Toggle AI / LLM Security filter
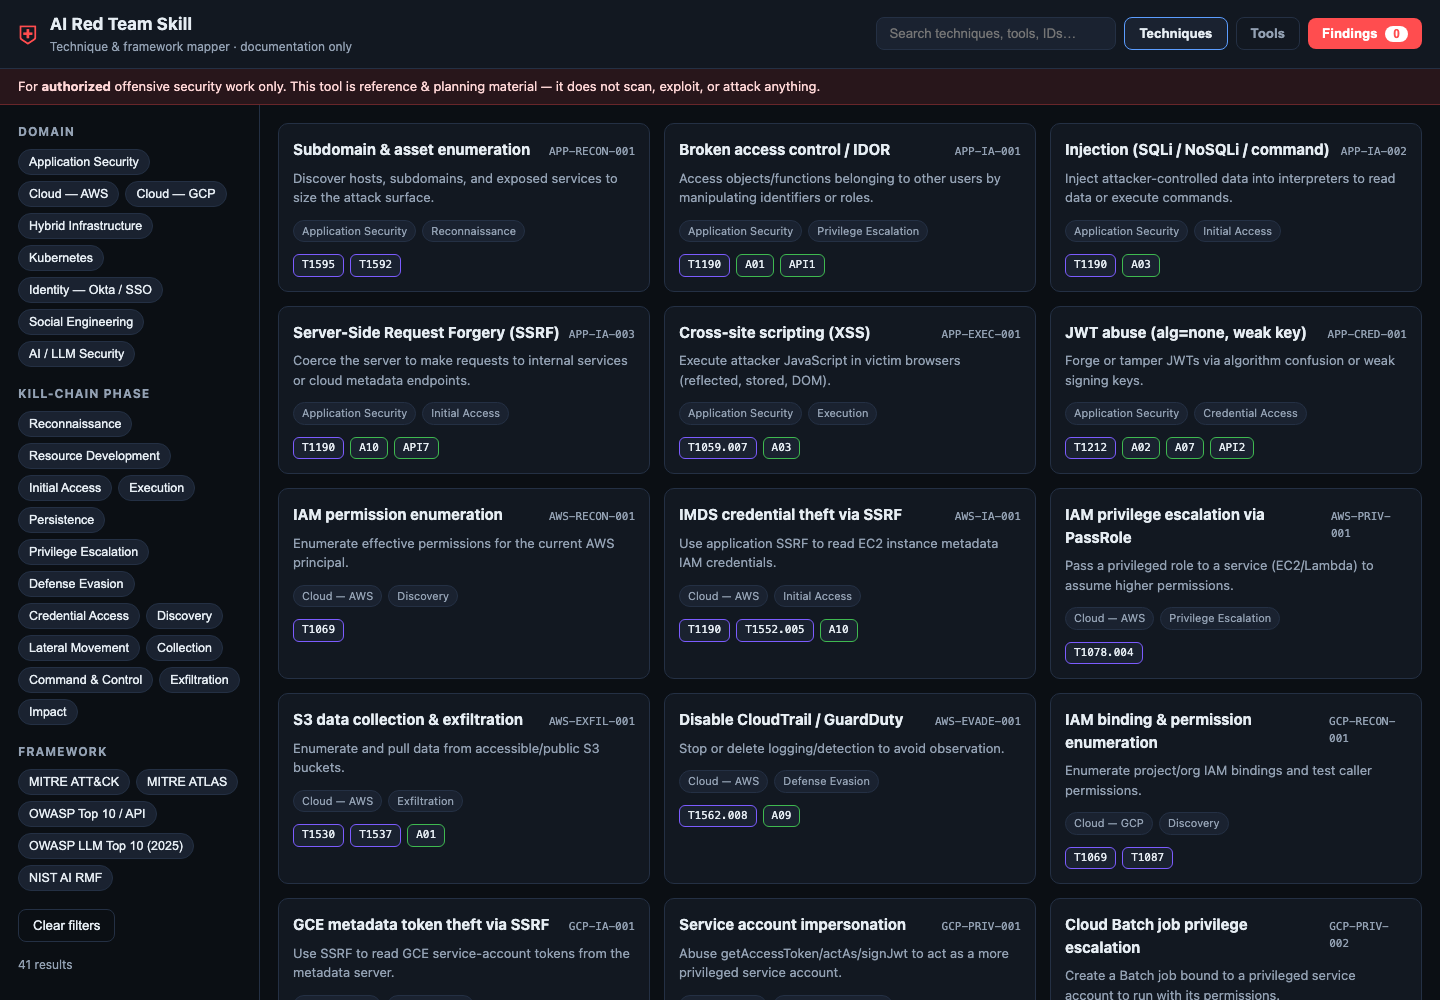Image resolution: width=1440 pixels, height=1000 pixels. tap(77, 354)
